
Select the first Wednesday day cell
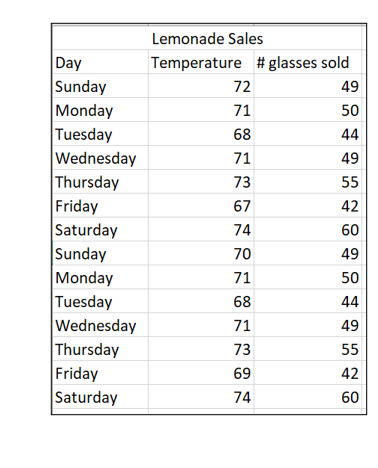100,158
